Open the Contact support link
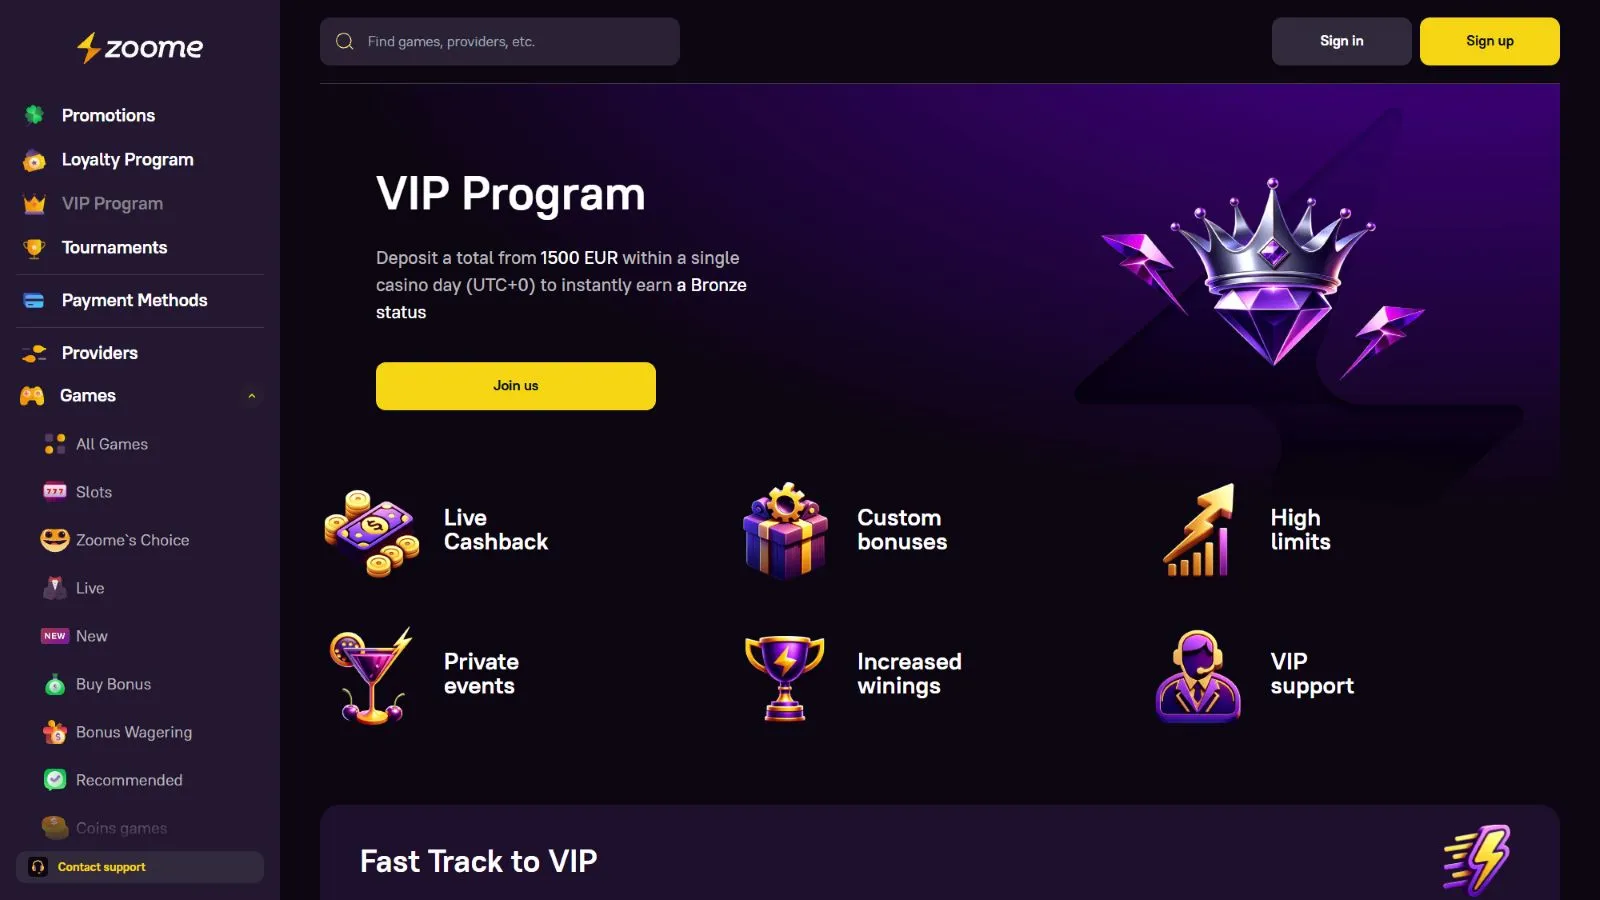The width and height of the screenshot is (1600, 900). (x=101, y=867)
